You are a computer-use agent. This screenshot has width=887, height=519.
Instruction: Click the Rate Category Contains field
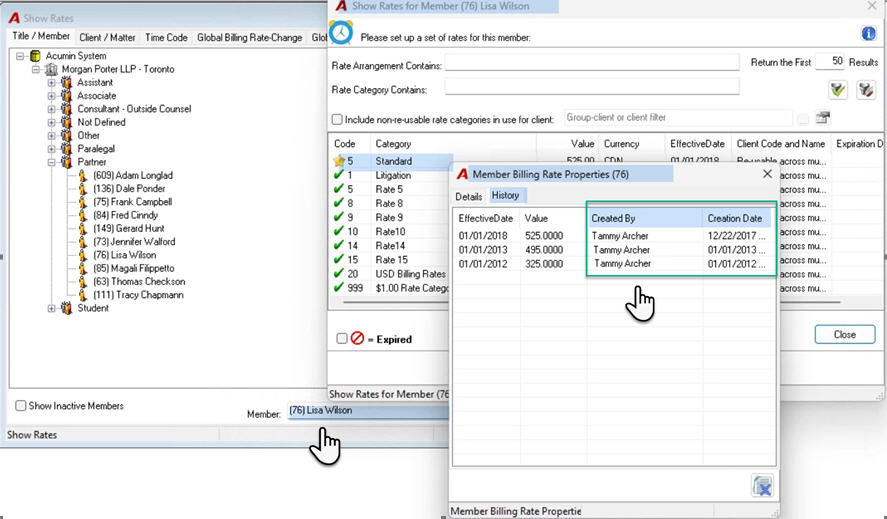[x=592, y=87]
